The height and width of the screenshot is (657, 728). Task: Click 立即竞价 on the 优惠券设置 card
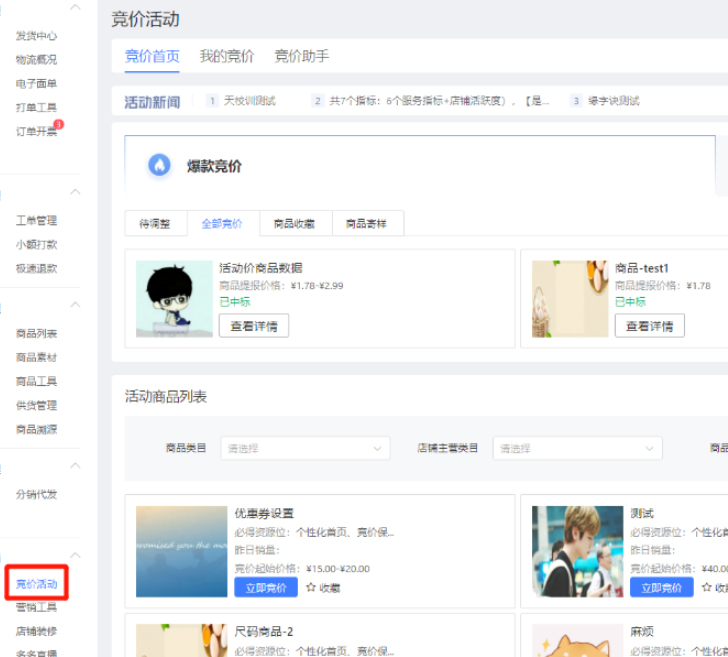tap(266, 588)
